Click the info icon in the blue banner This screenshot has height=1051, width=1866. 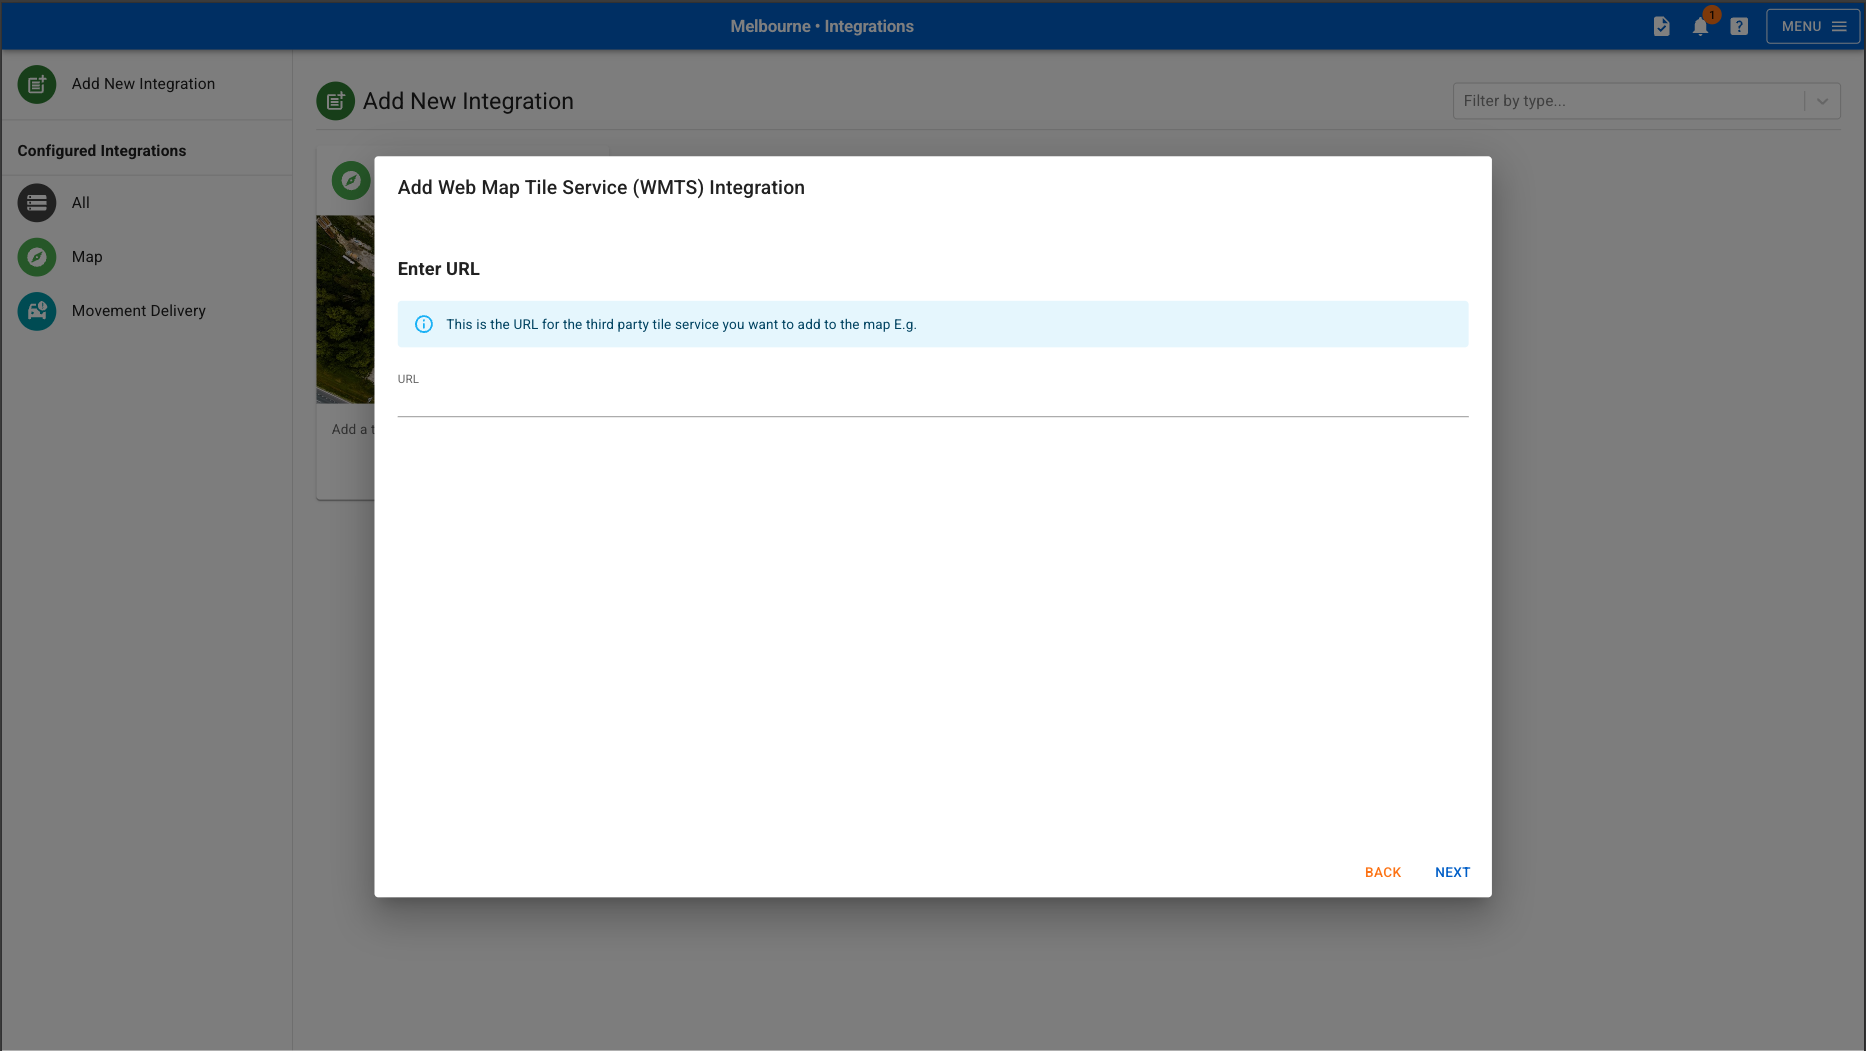424,324
